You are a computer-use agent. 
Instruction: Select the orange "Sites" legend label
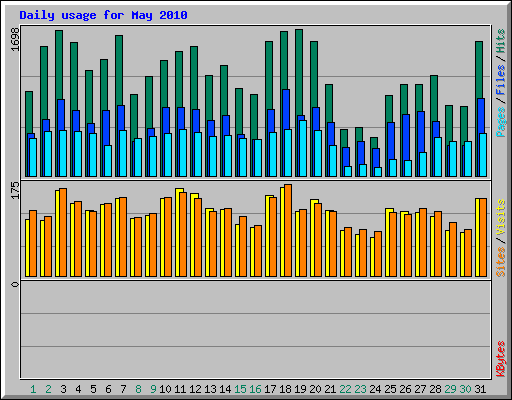tap(501, 262)
